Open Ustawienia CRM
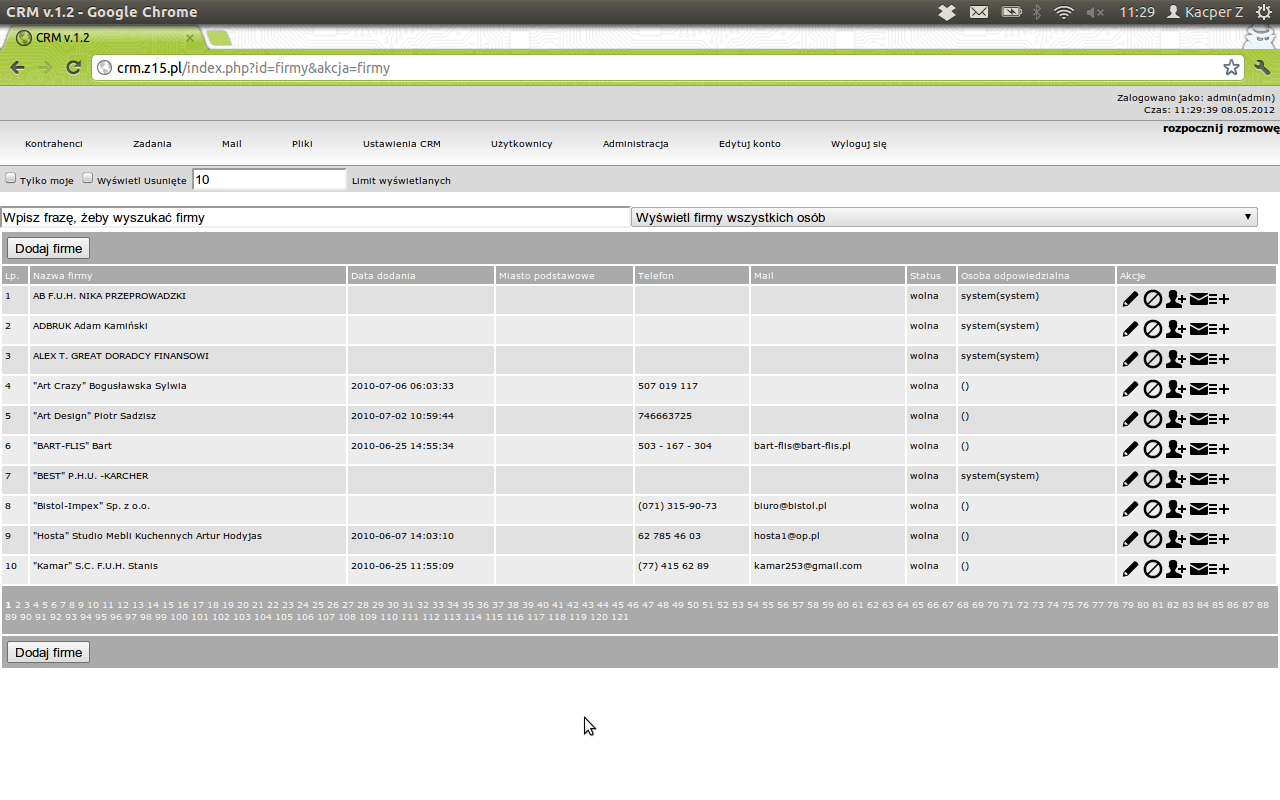This screenshot has width=1280, height=800. (x=402, y=144)
